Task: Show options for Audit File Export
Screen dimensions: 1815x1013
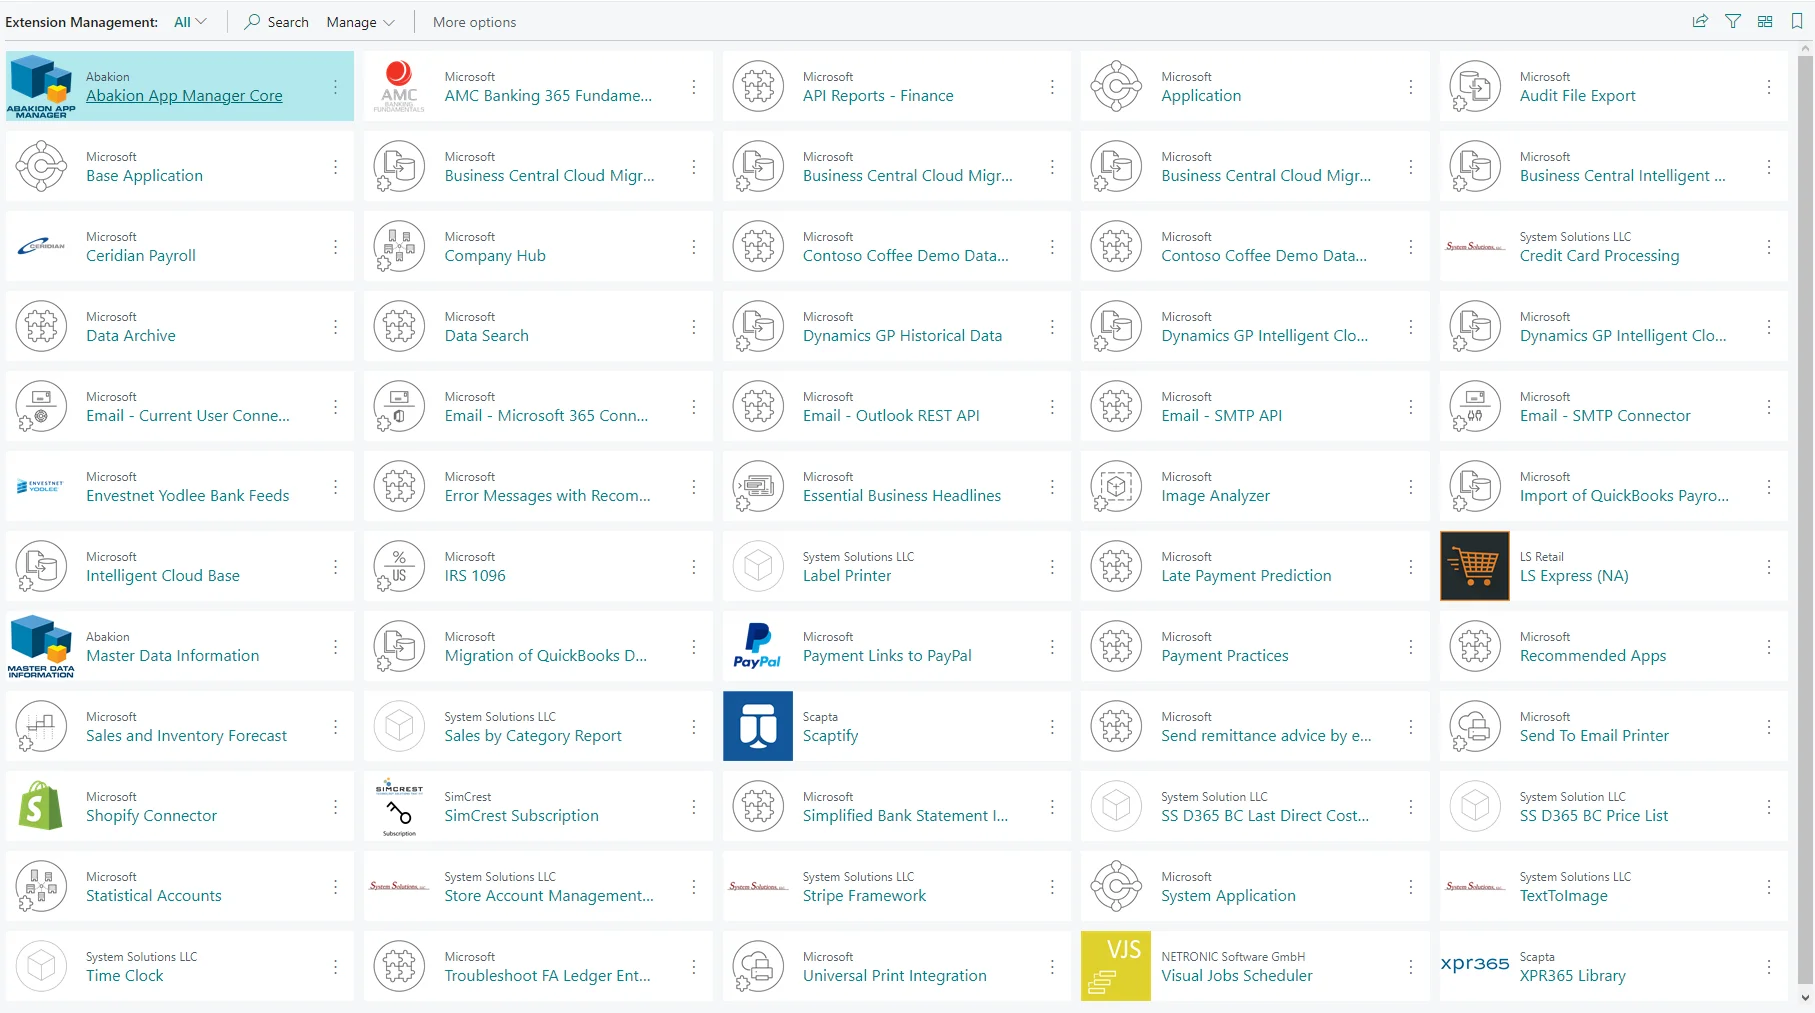Action: point(1768,87)
